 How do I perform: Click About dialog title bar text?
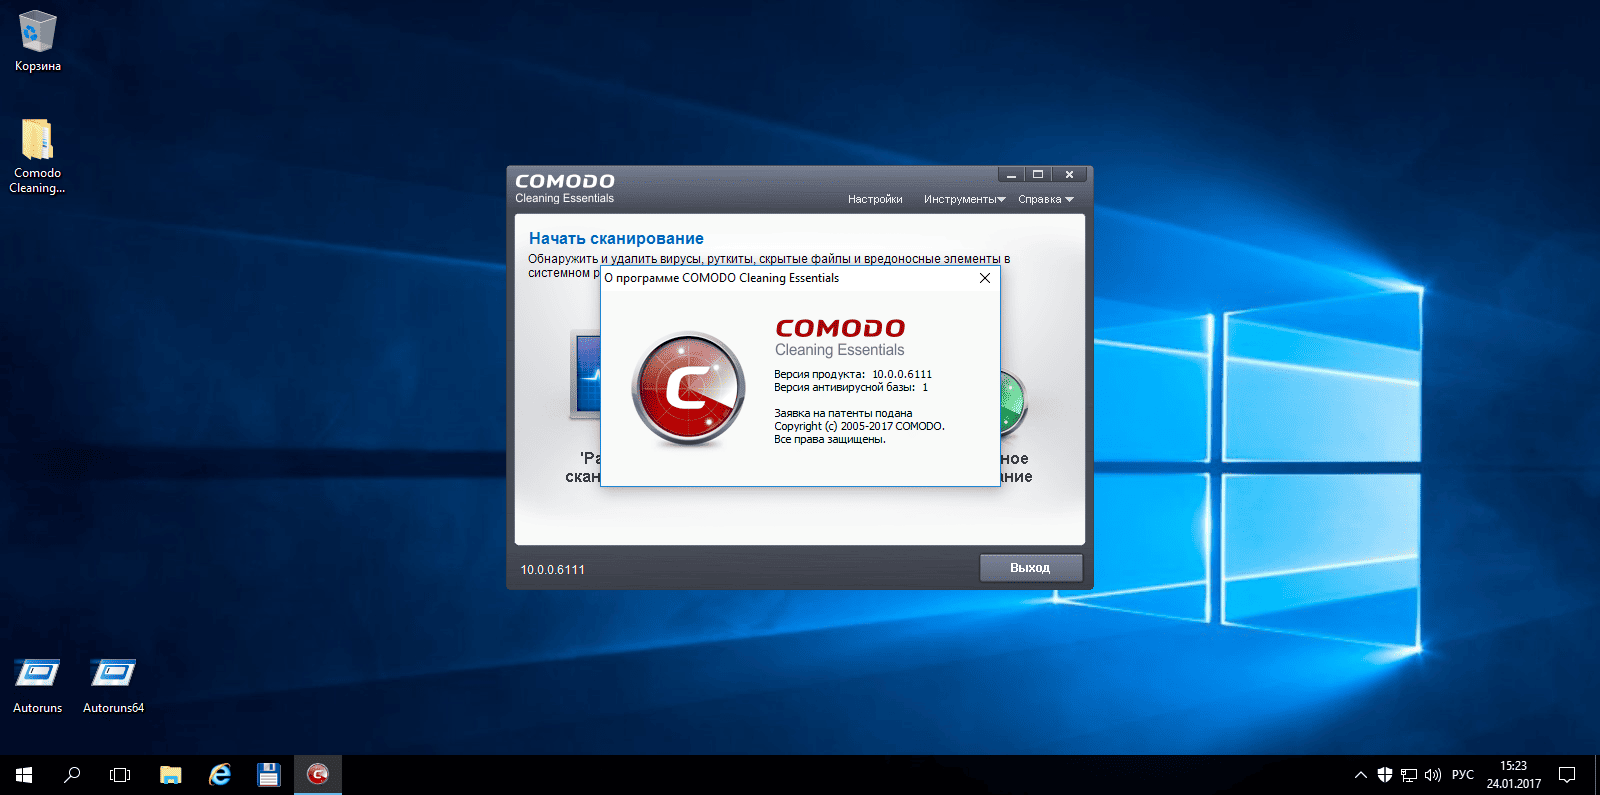[721, 278]
